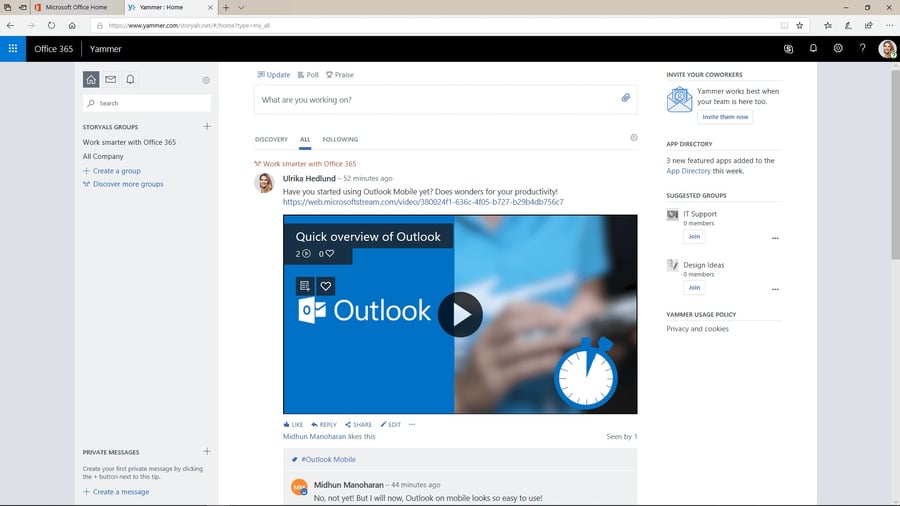Screen dimensions: 900x506
Task: Open browser reading view icon
Action: click(x=784, y=25)
